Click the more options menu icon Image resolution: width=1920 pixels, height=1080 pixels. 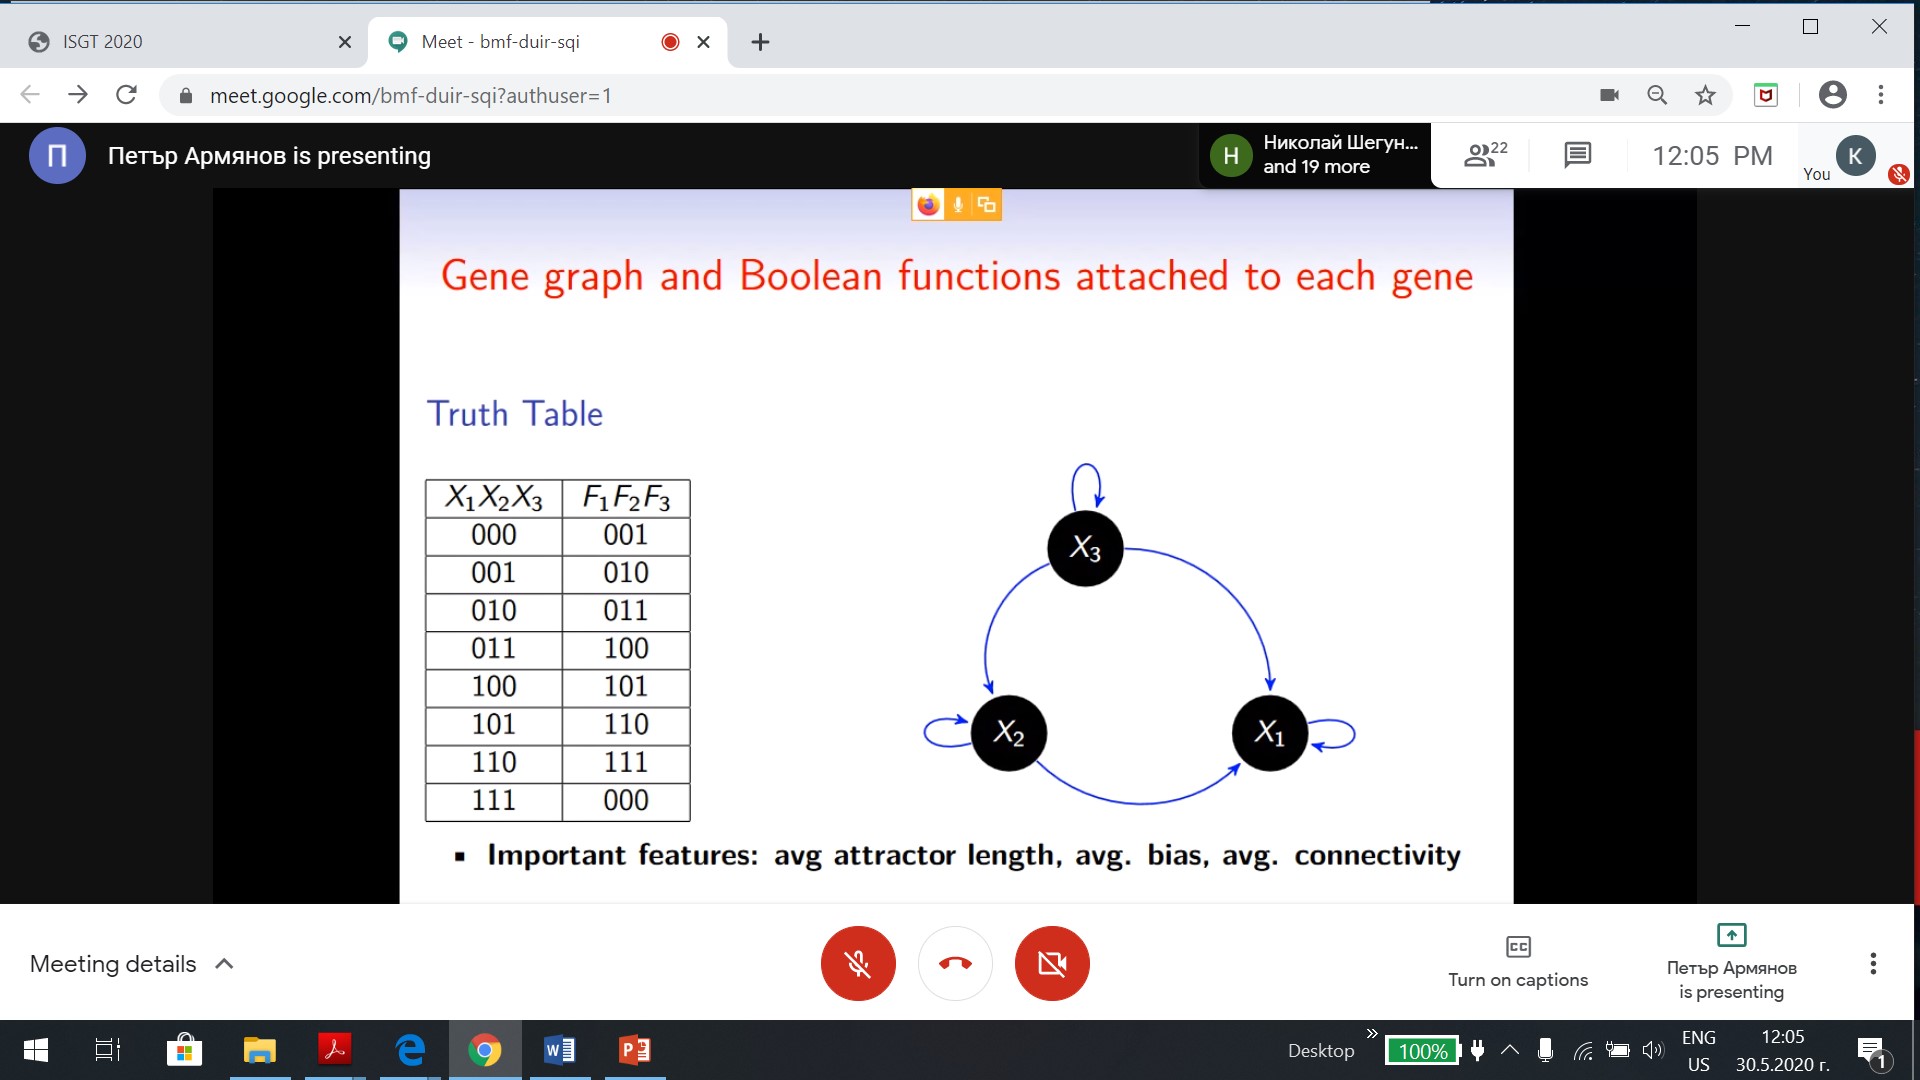tap(1873, 963)
